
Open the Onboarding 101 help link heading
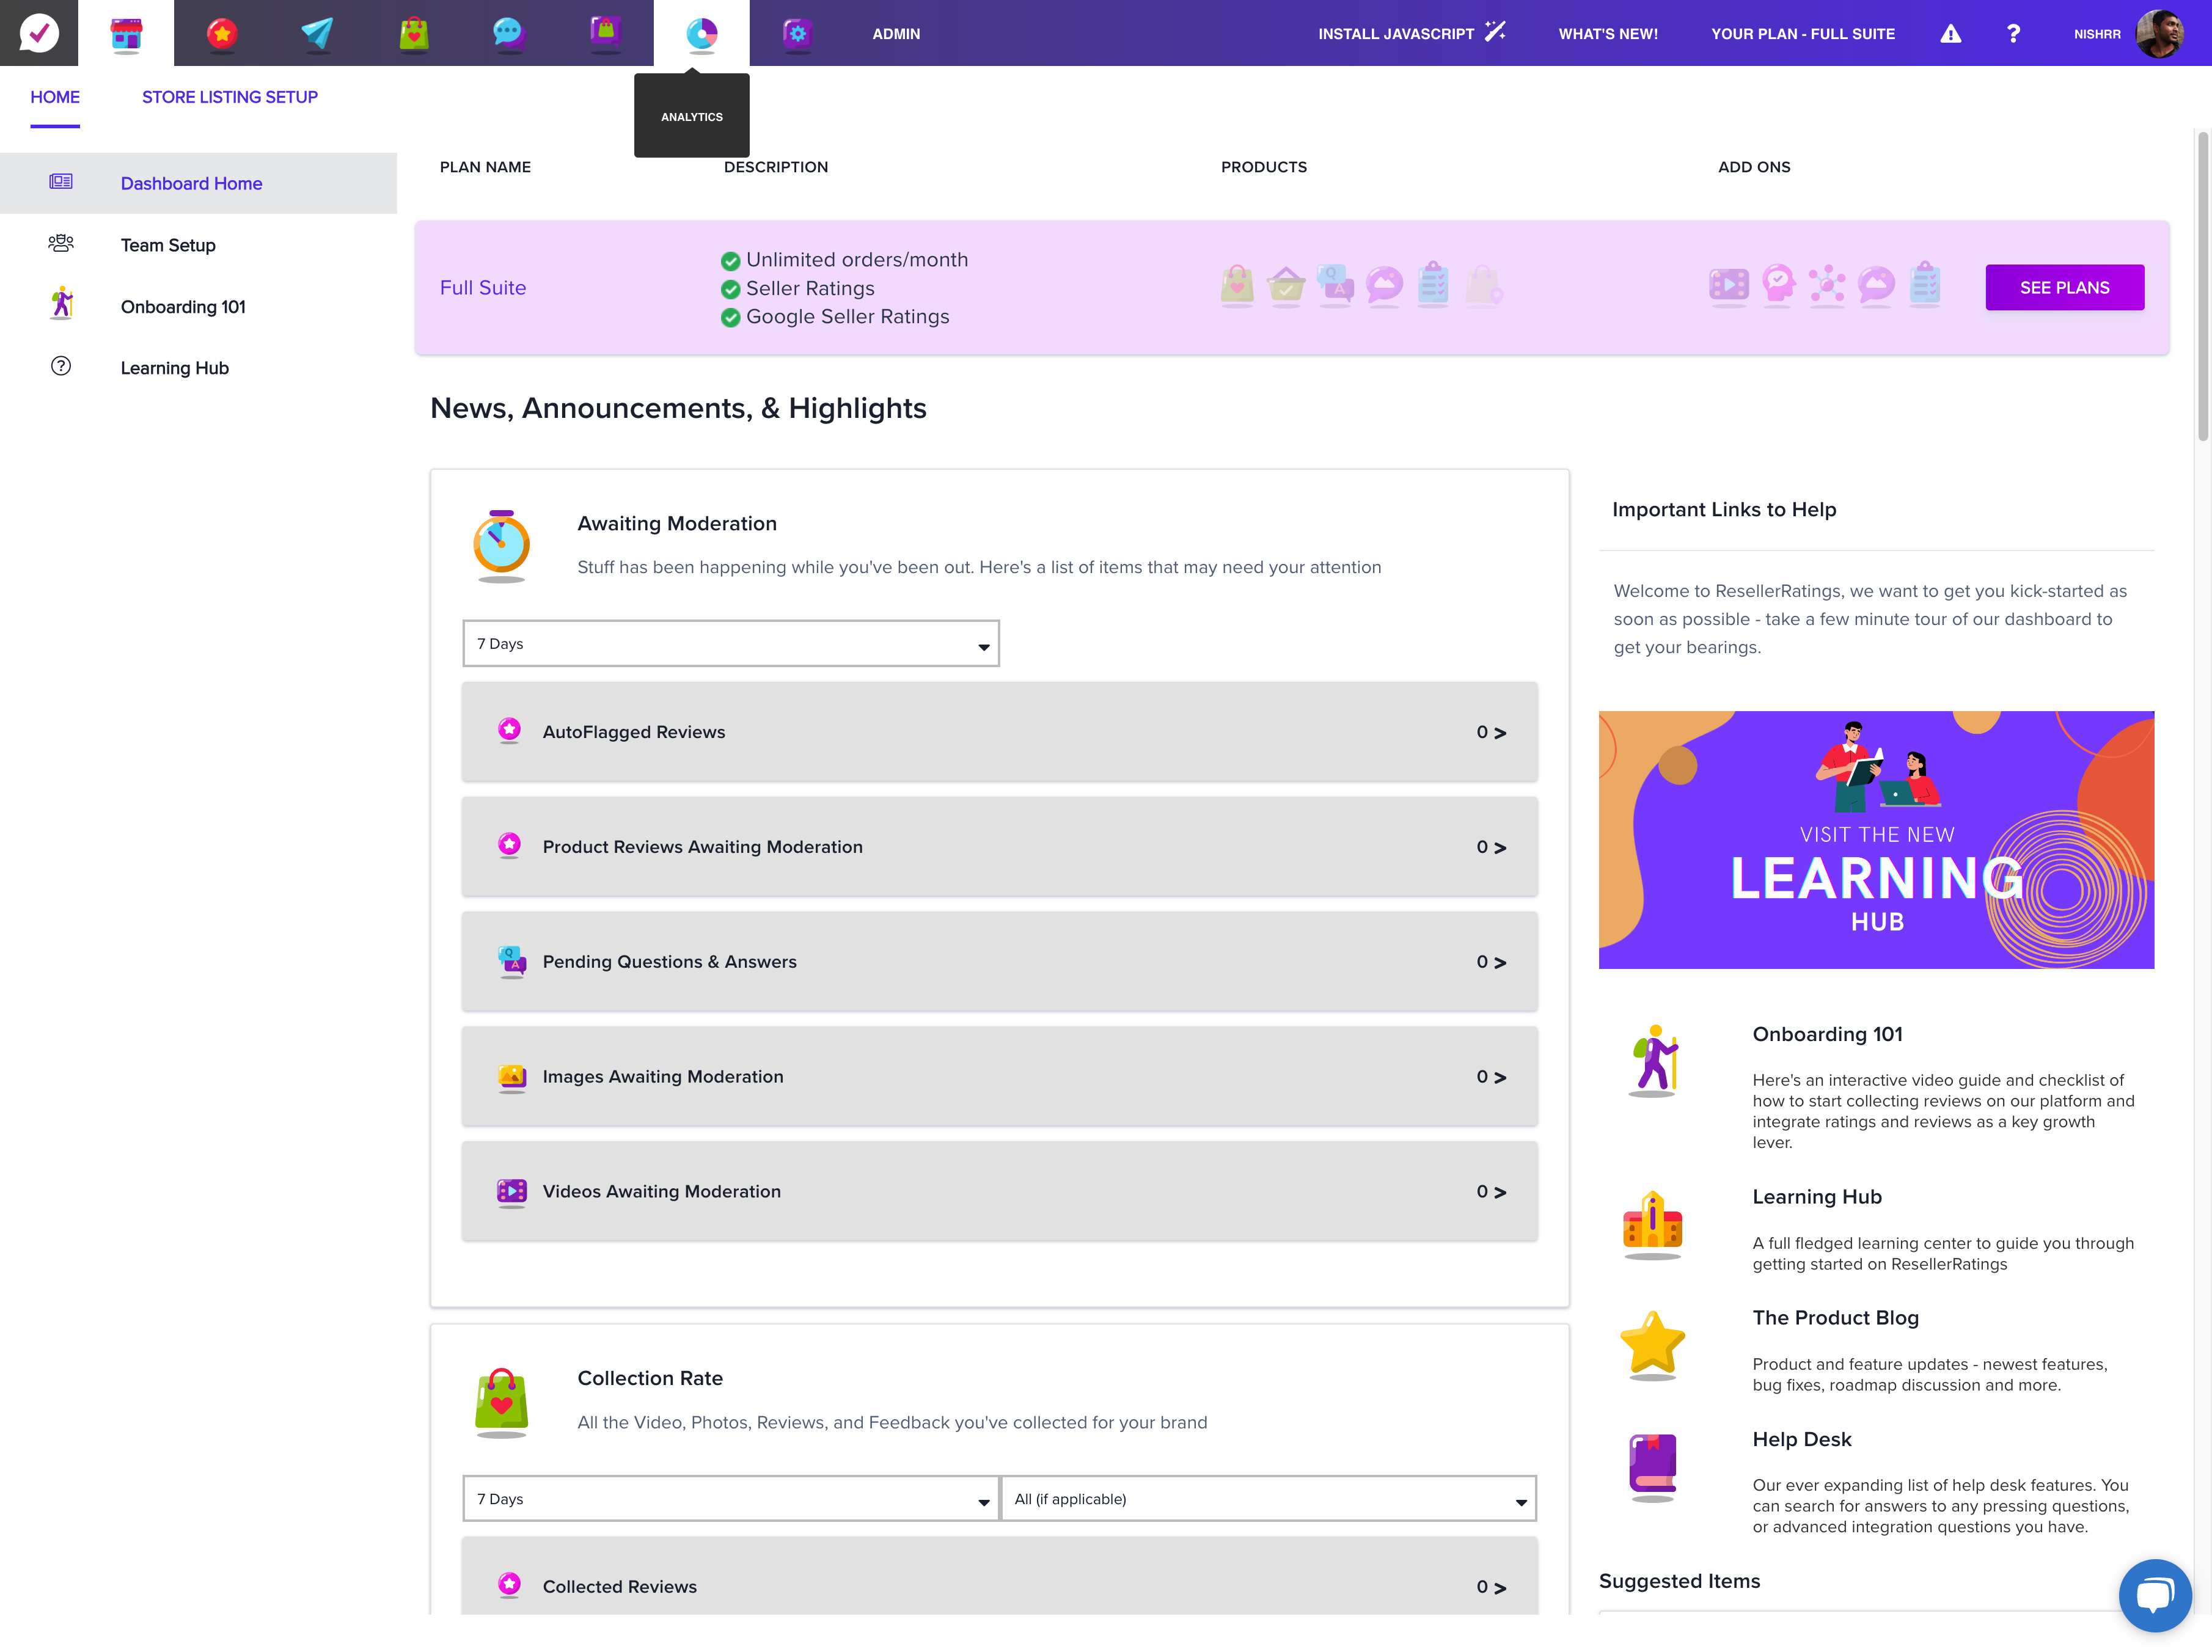[x=1827, y=1034]
